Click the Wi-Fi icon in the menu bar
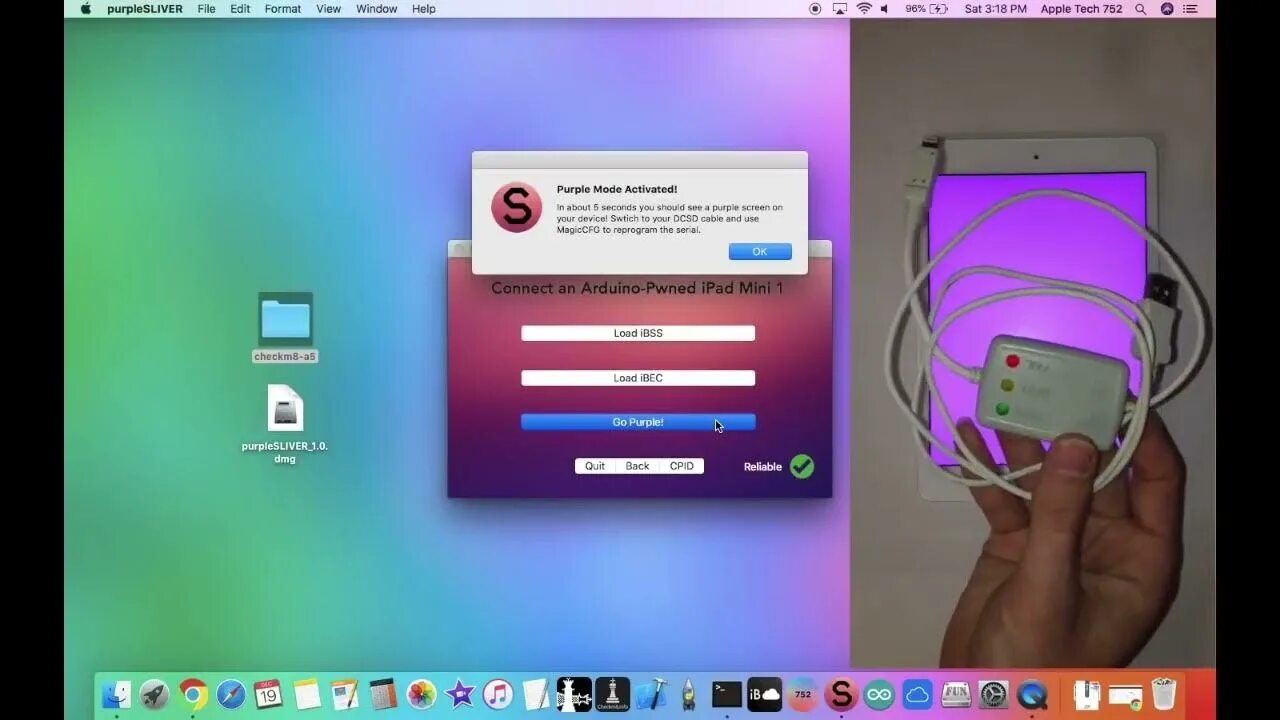The height and width of the screenshot is (720, 1280). pos(864,9)
